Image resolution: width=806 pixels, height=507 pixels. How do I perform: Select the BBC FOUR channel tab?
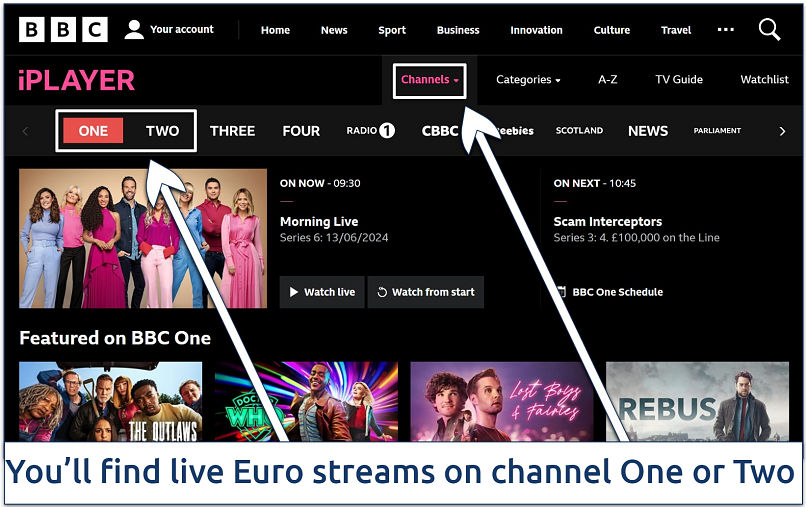(x=301, y=131)
